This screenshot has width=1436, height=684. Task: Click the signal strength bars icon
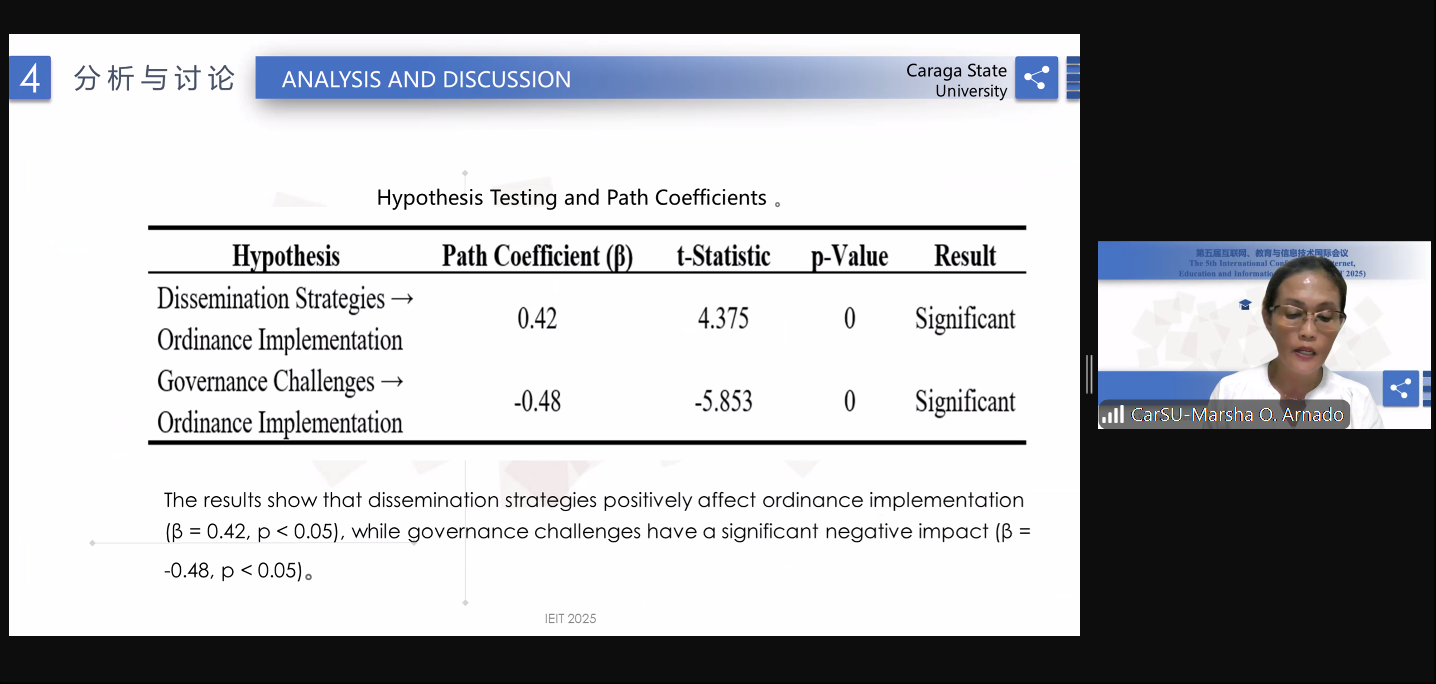click(1113, 414)
